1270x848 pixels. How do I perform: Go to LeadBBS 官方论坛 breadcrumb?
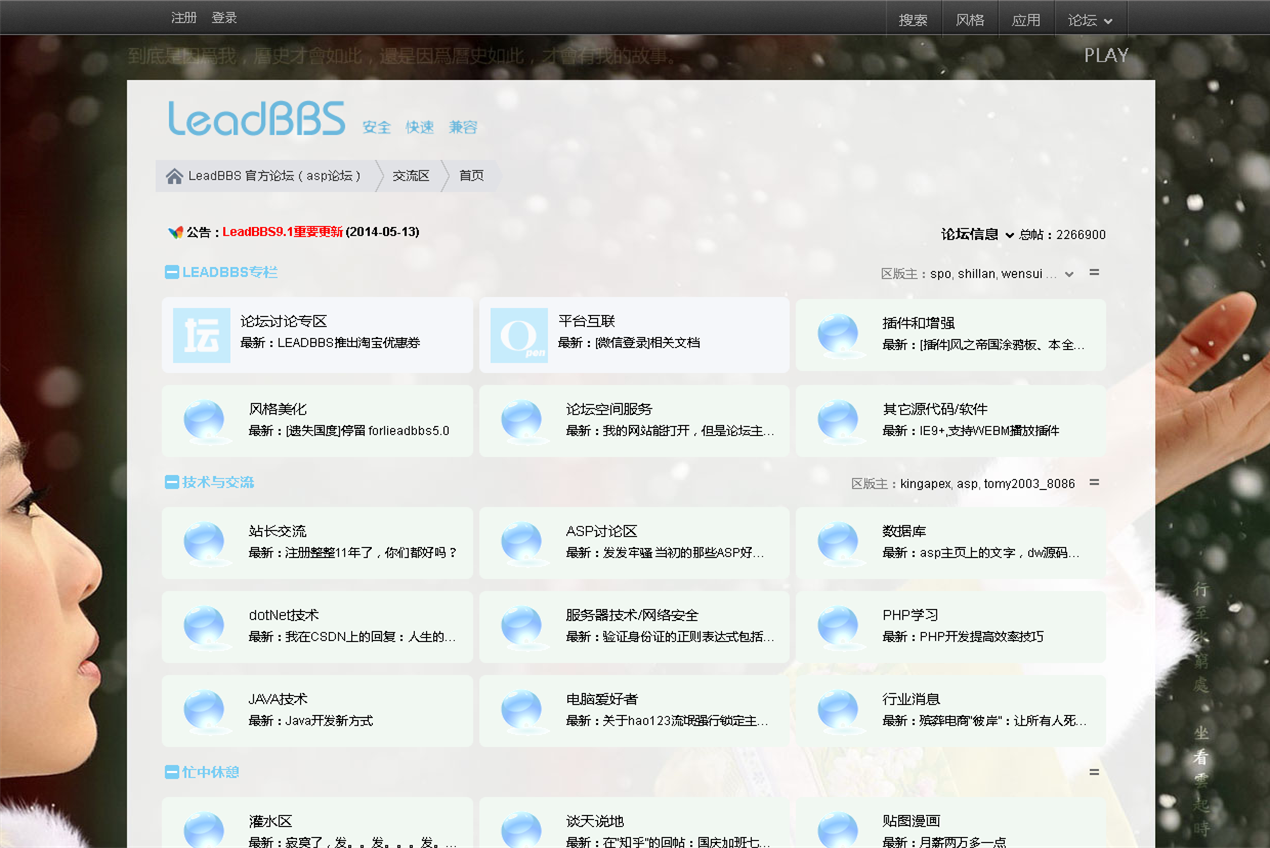(x=275, y=176)
